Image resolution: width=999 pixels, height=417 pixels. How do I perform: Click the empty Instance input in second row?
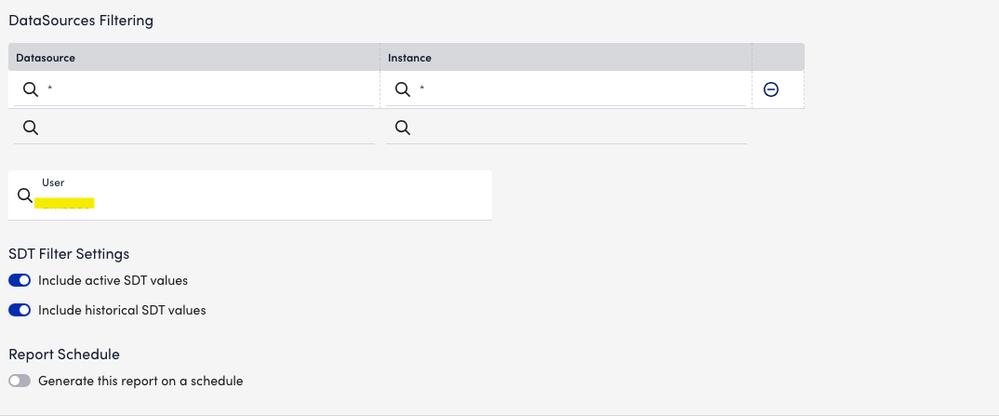point(570,127)
